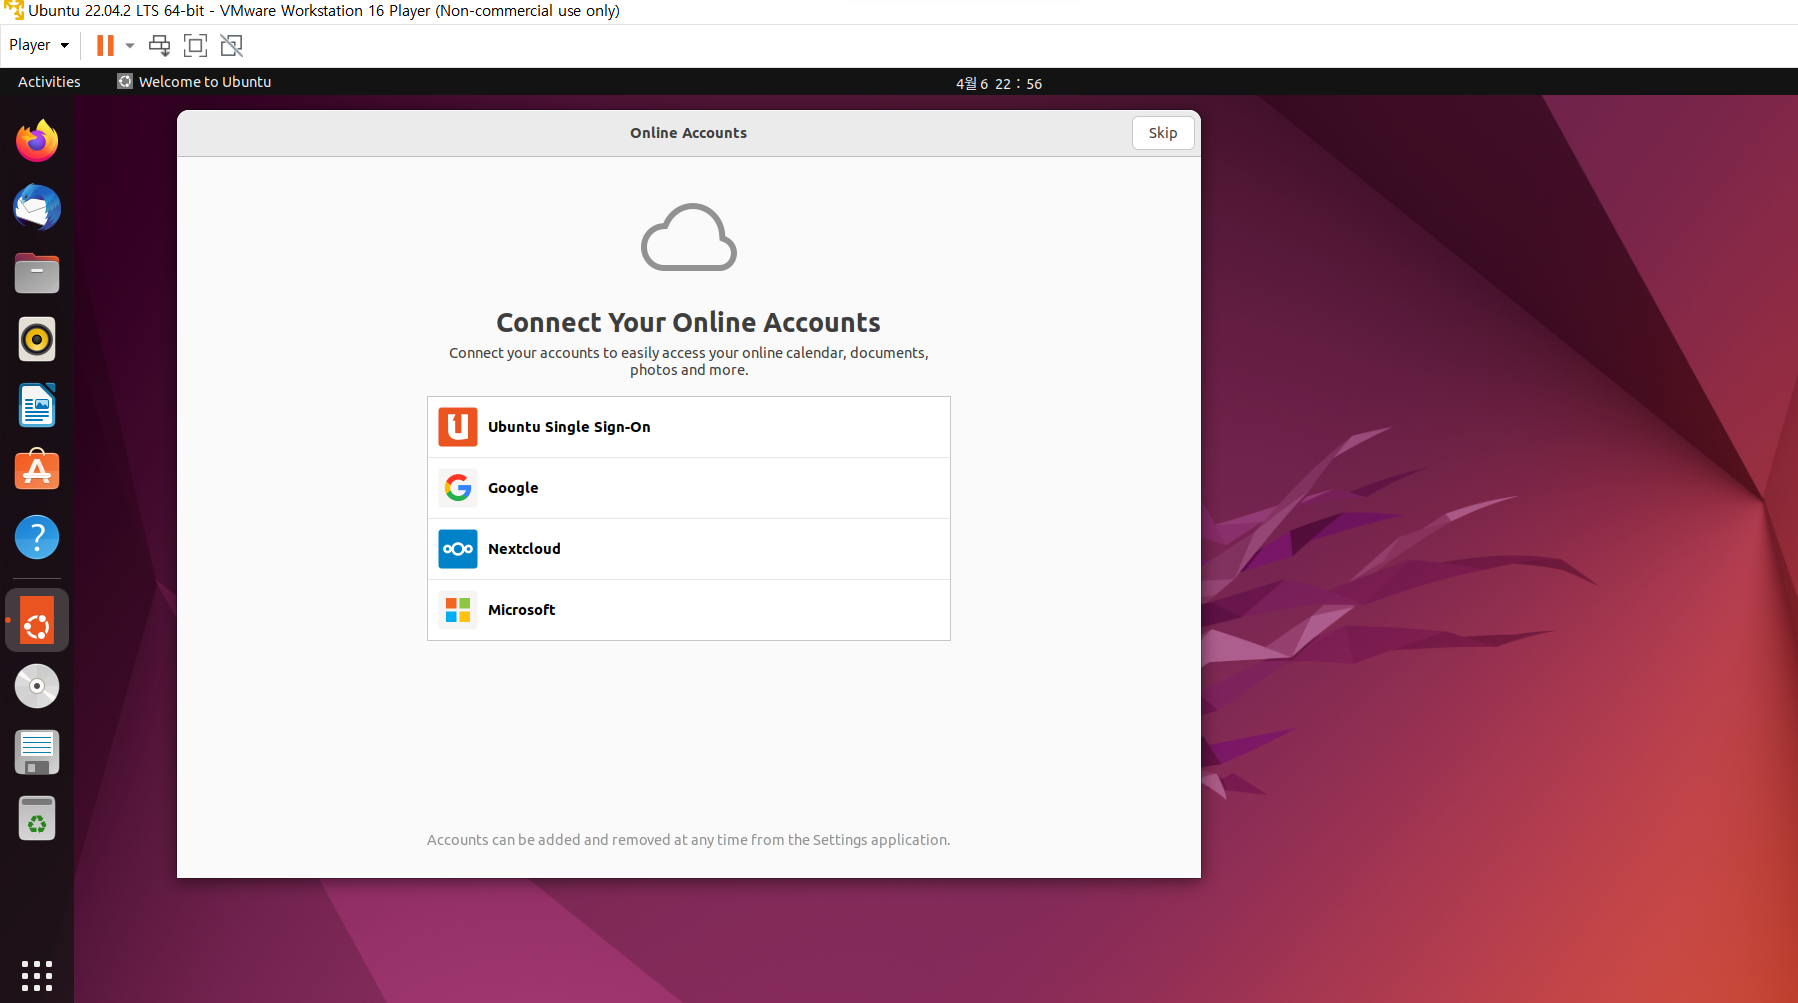Select Ubuntu Single Sign-On account option
The image size is (1798, 1003).
(689, 427)
